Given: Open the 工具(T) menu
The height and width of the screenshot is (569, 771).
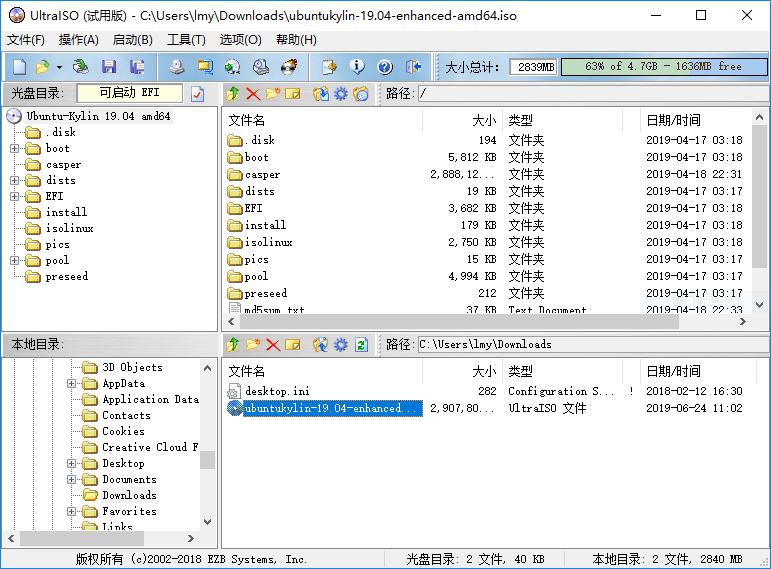Looking at the screenshot, I should (186, 40).
